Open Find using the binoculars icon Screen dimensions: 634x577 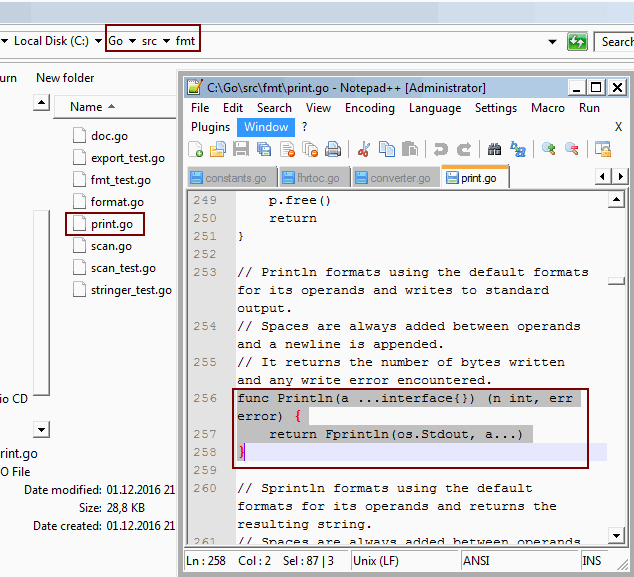pyautogui.click(x=494, y=150)
